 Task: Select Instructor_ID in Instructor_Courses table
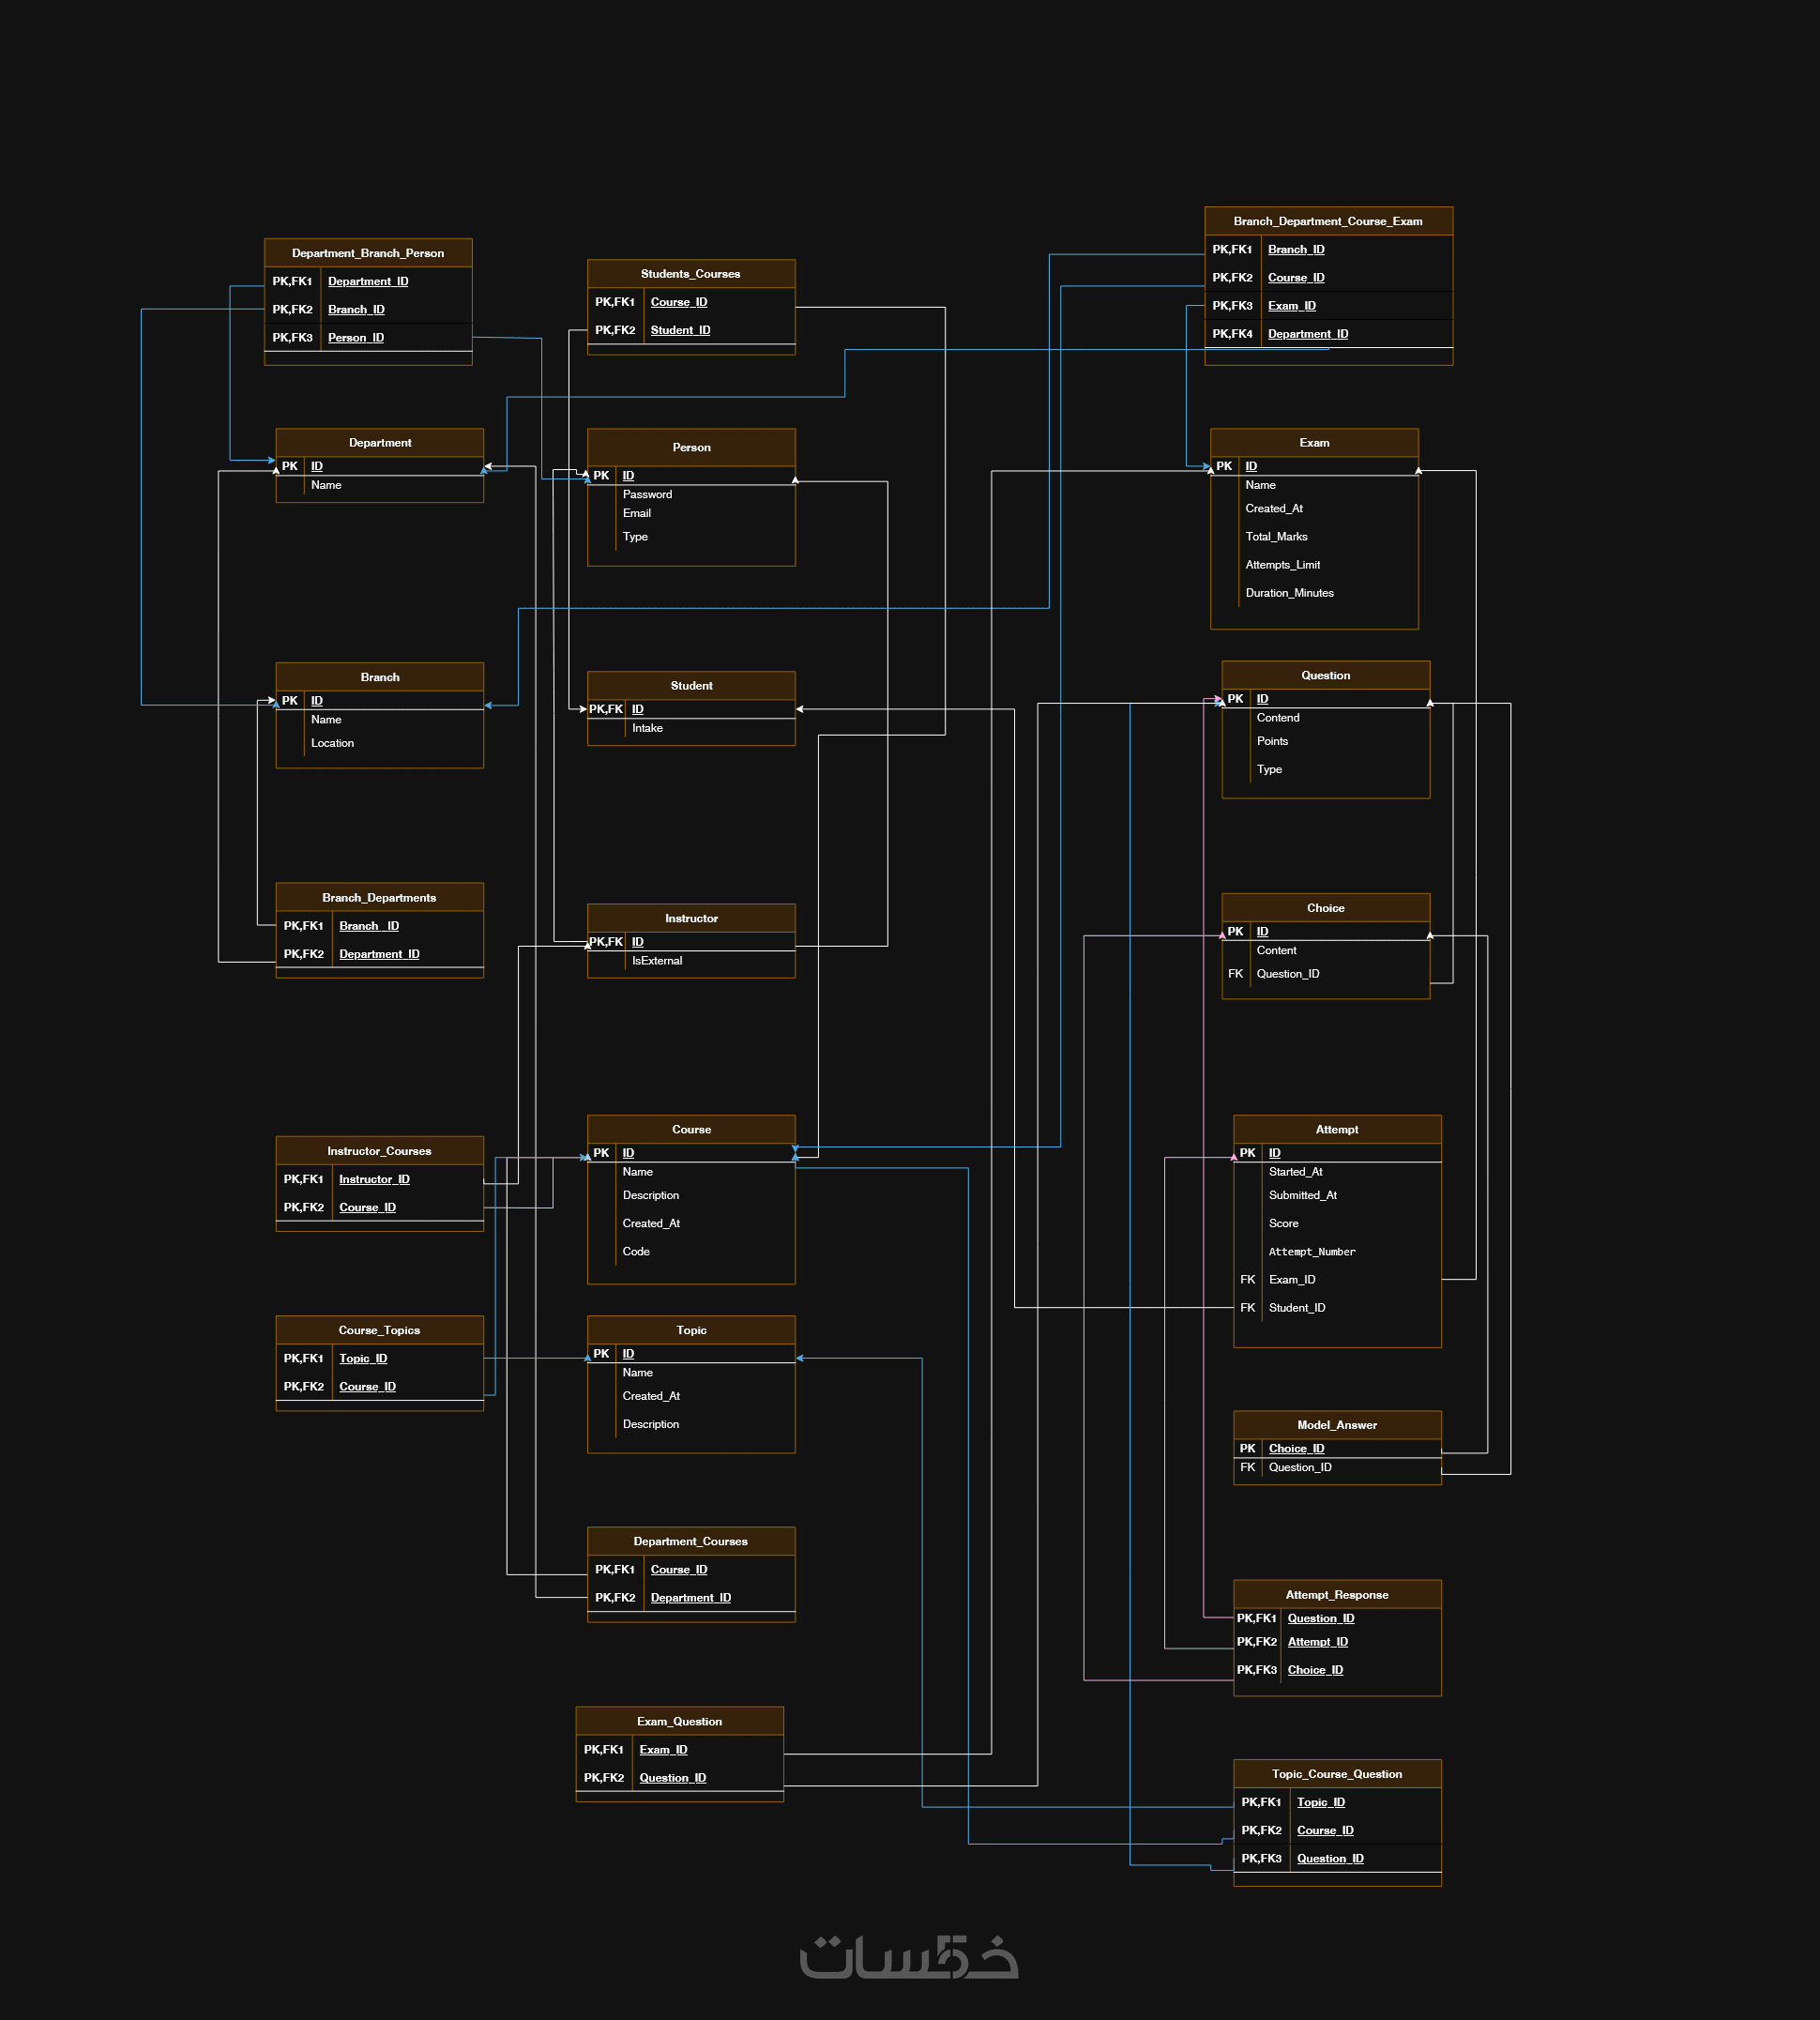374,1180
